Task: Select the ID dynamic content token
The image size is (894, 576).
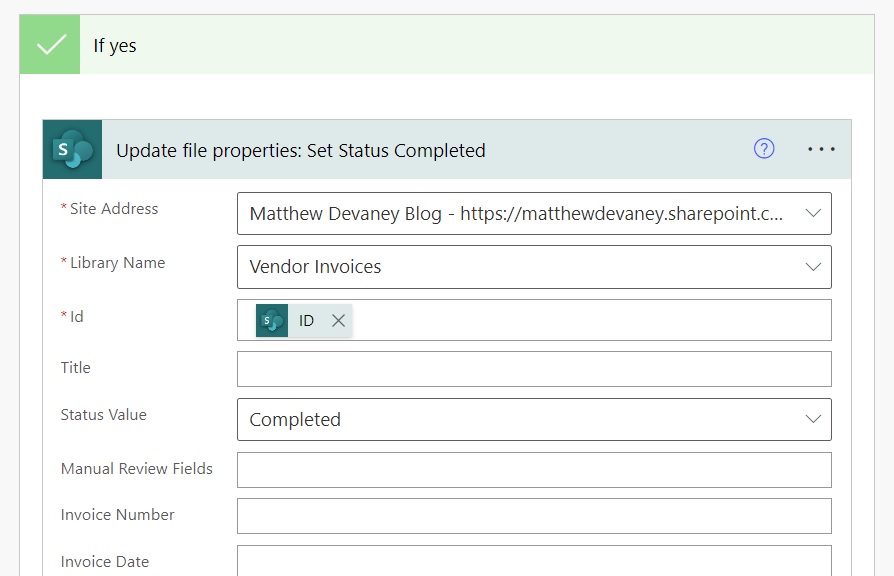Action: (x=305, y=319)
